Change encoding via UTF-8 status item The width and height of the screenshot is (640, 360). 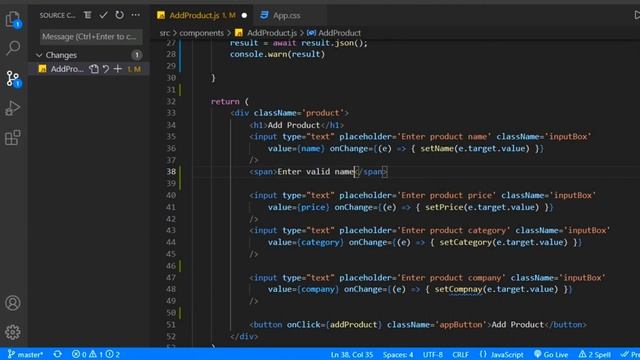point(433,354)
